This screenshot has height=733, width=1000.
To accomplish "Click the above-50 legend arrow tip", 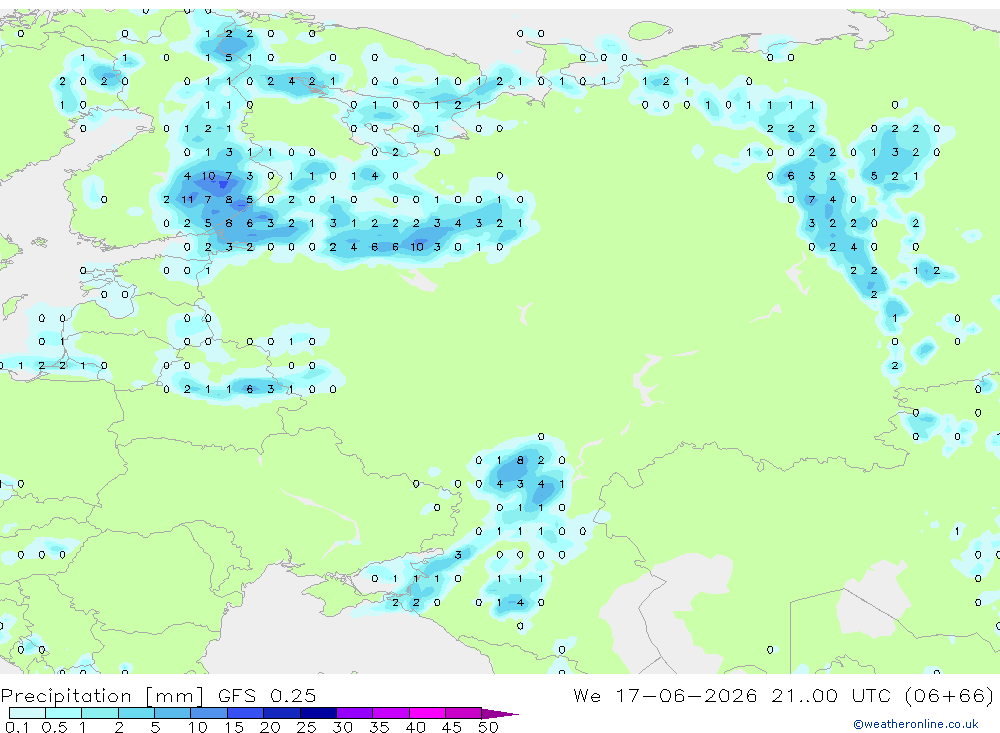I will pyautogui.click(x=500, y=714).
